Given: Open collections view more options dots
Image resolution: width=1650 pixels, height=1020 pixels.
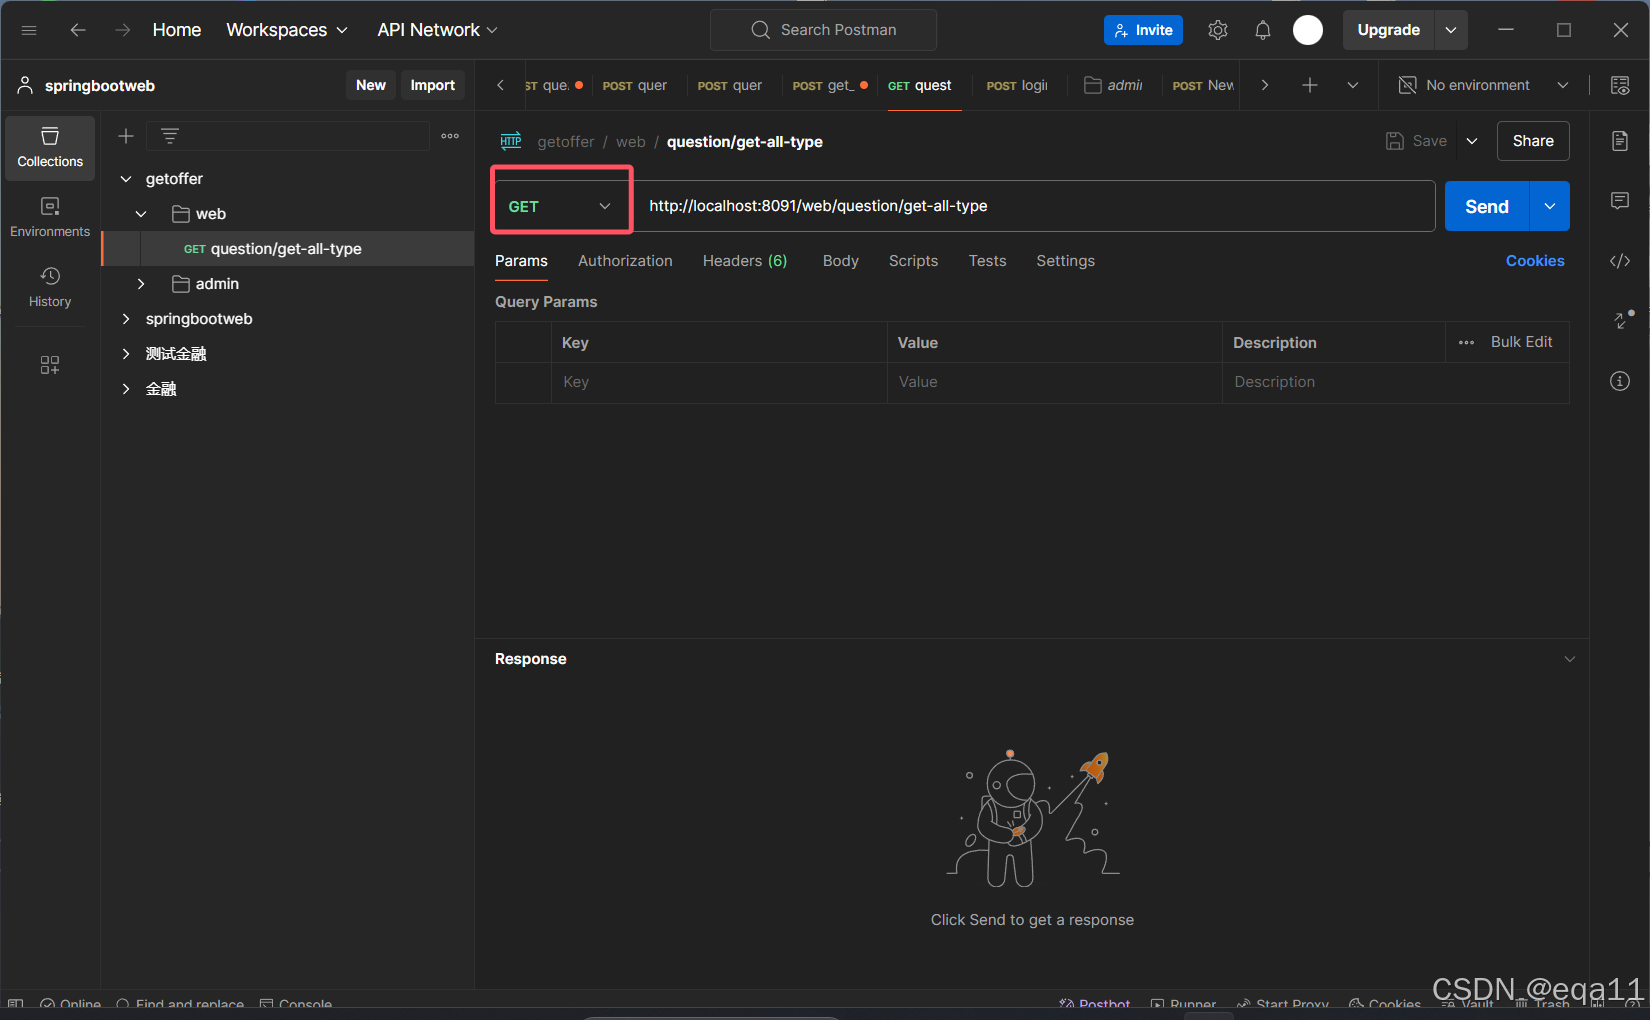Looking at the screenshot, I should 450,136.
